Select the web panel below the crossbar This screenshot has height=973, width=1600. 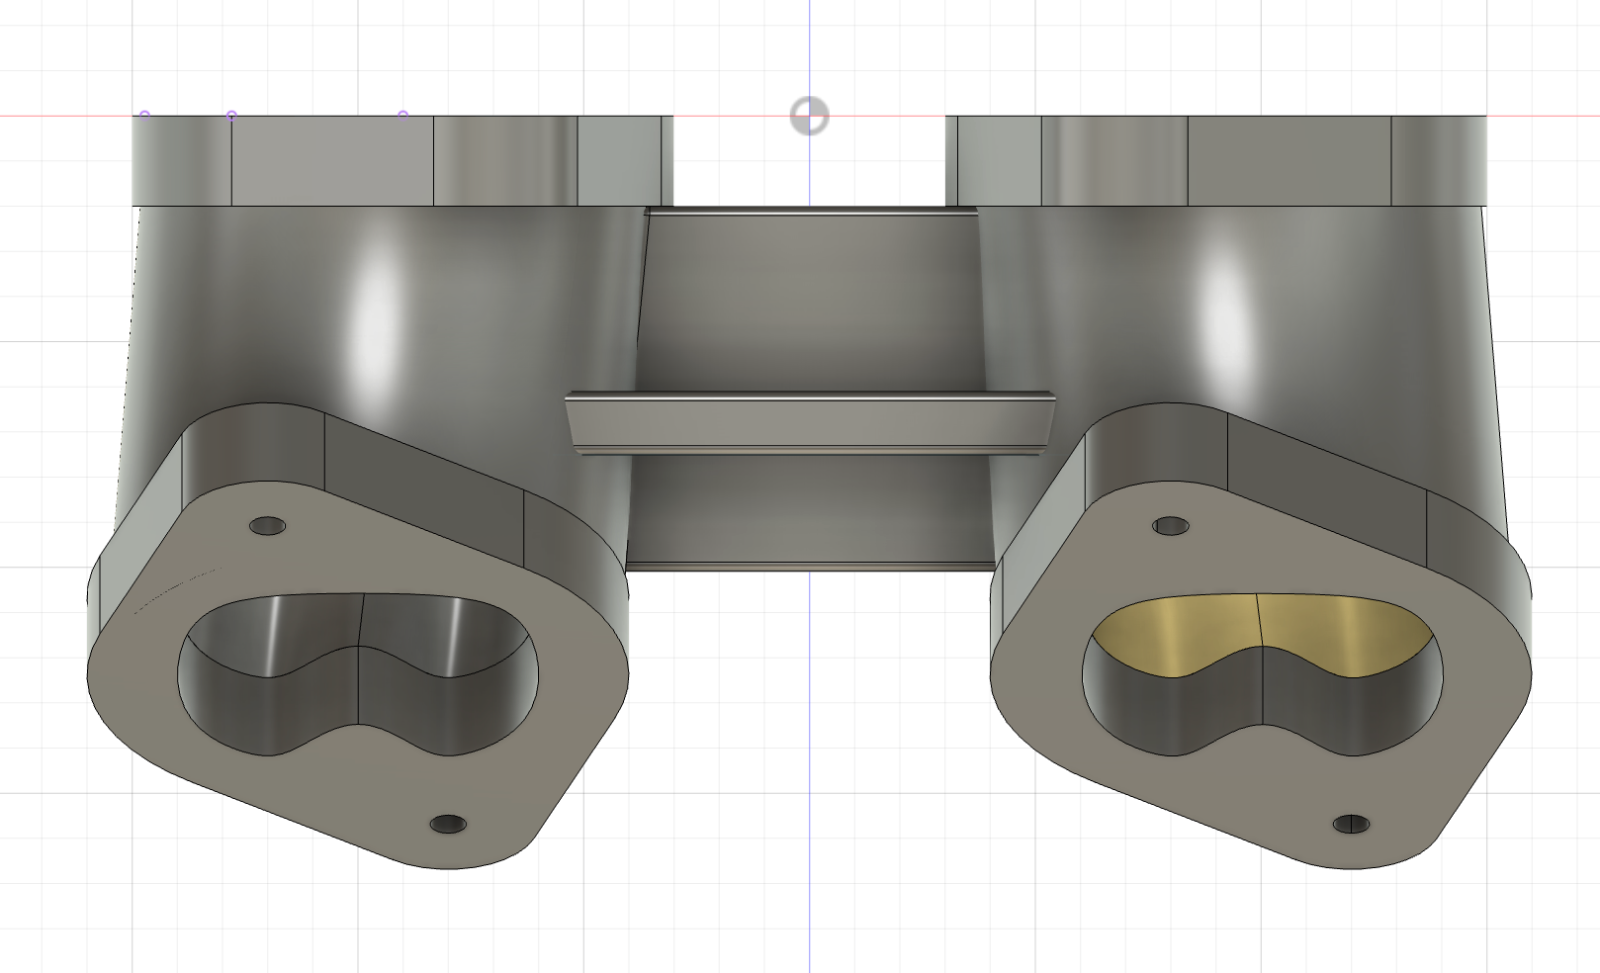point(808,510)
